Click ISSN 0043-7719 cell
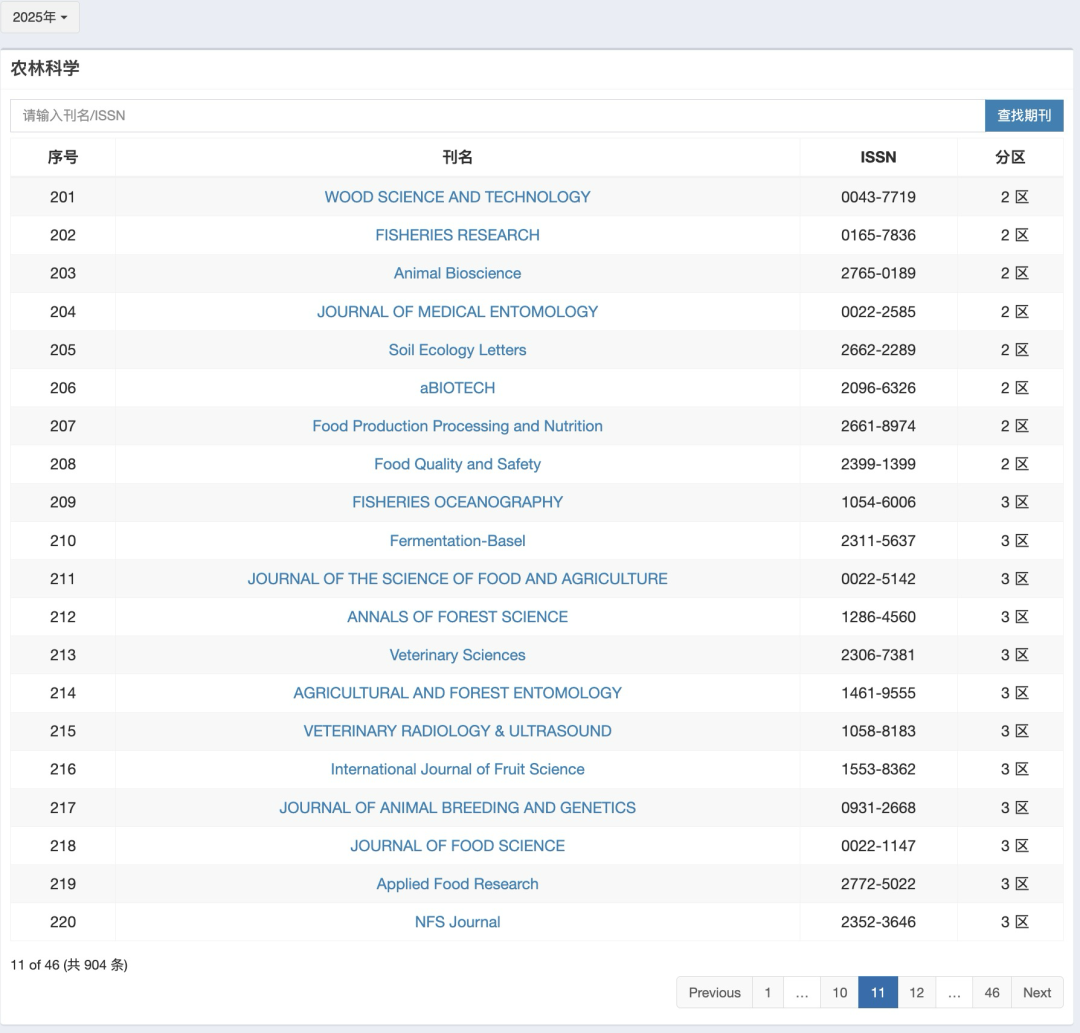Viewport: 1080px width, 1033px height. pyautogui.click(x=878, y=197)
